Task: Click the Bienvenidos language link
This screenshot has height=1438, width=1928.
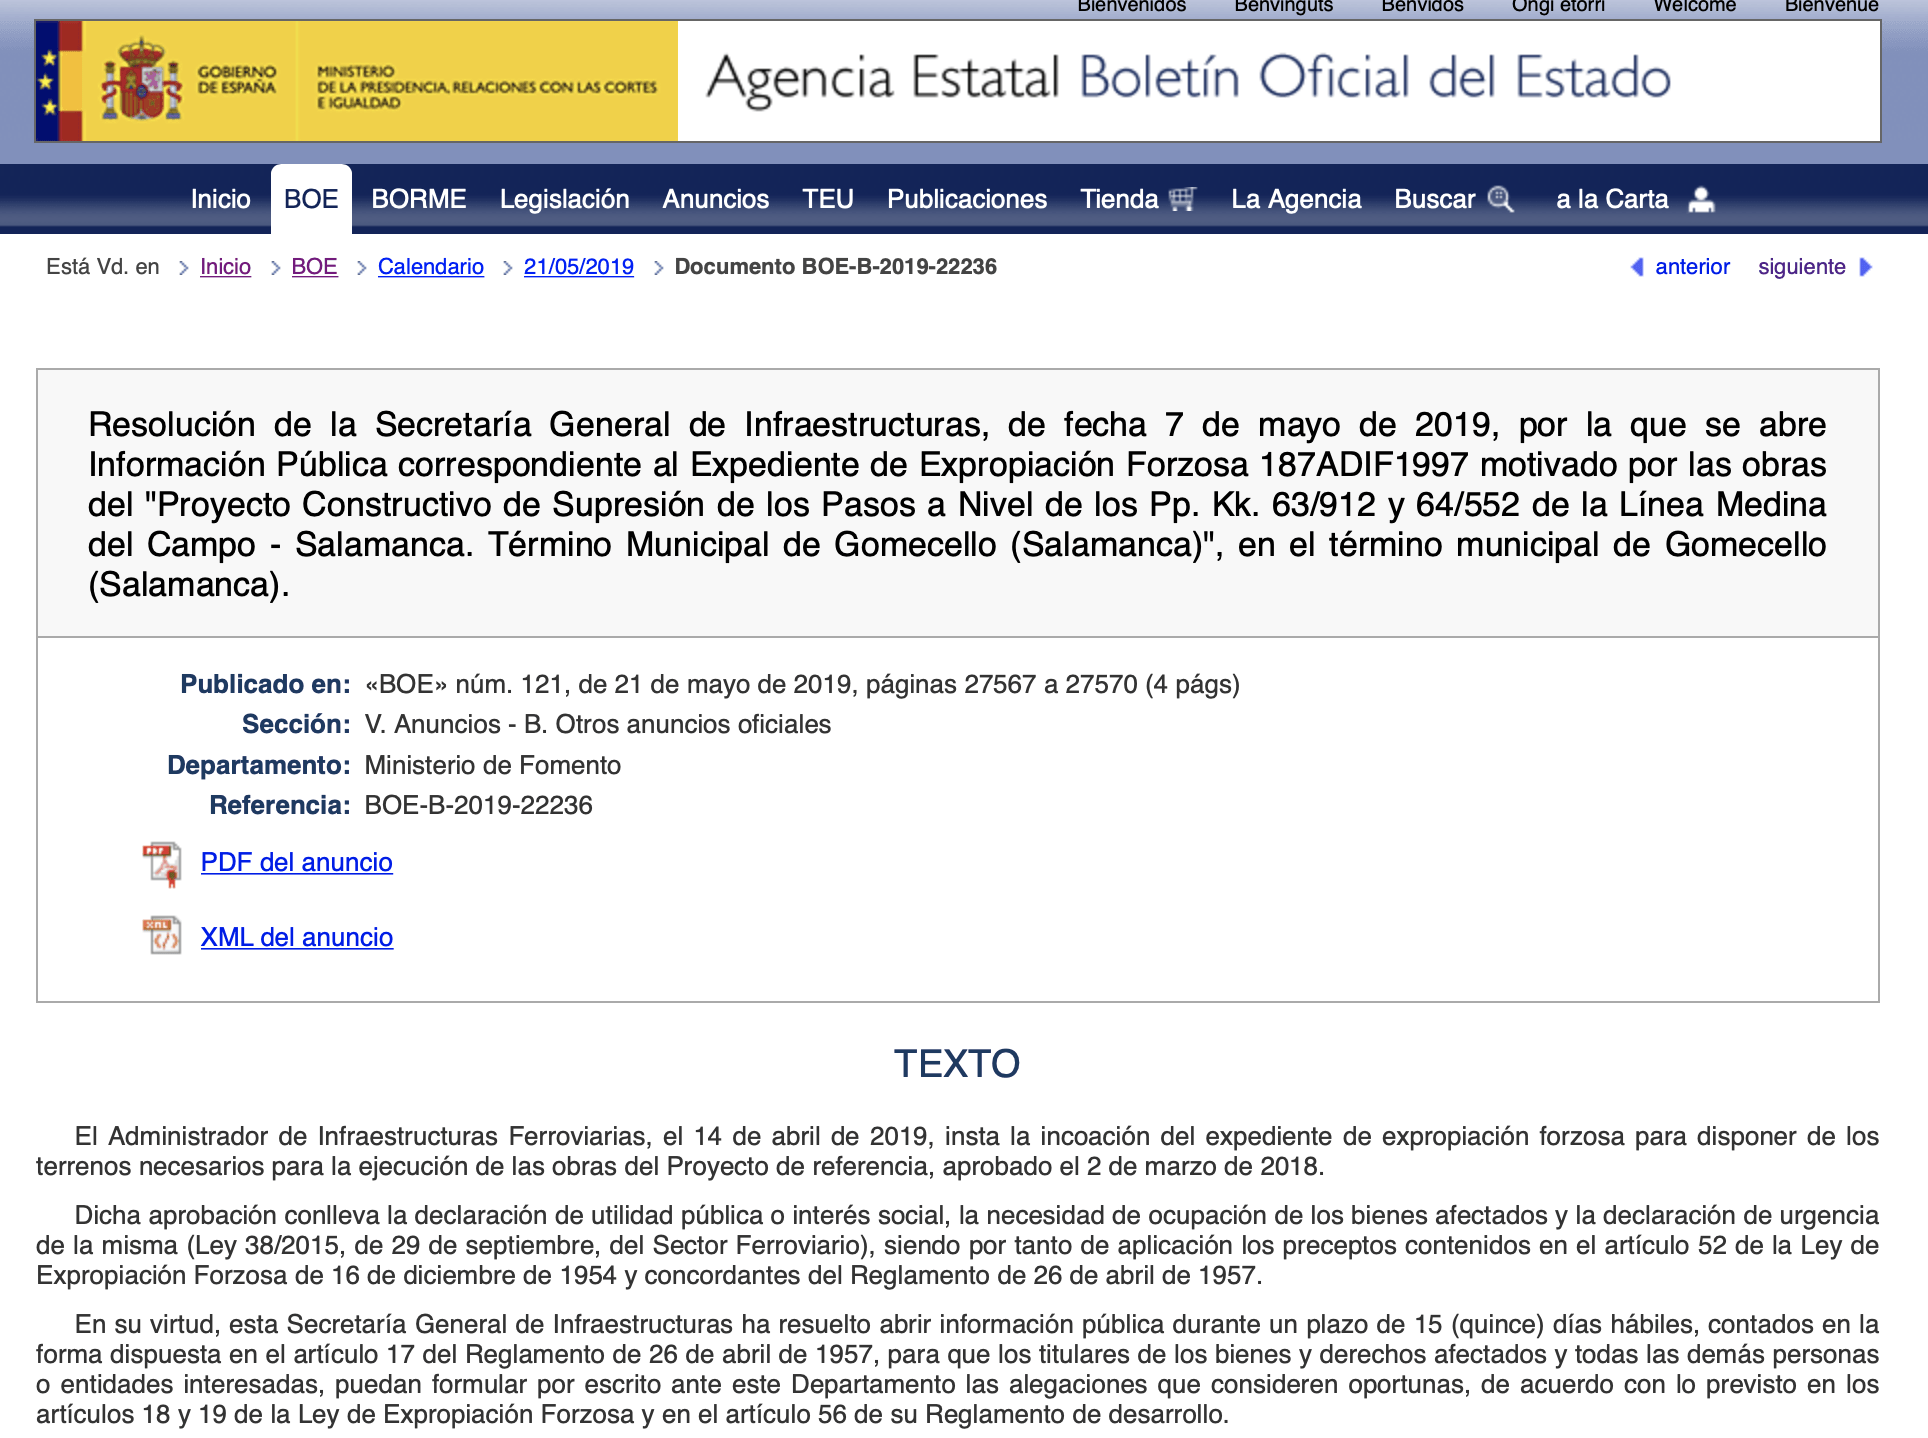Action: [1131, 6]
